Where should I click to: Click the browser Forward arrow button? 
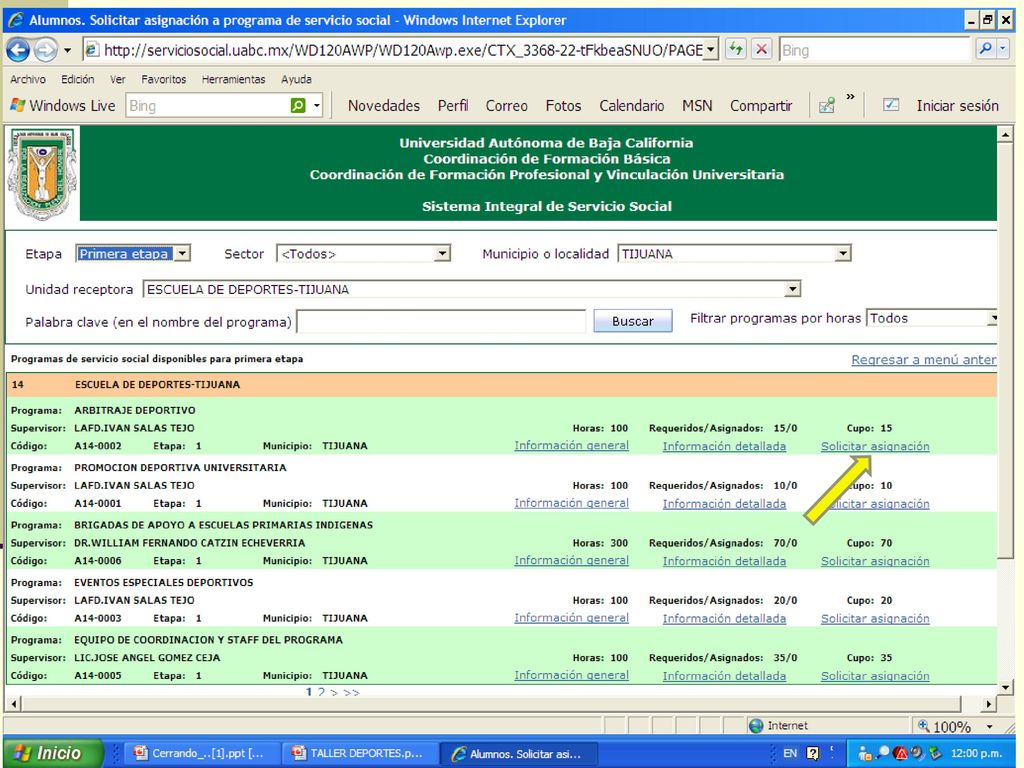click(45, 50)
